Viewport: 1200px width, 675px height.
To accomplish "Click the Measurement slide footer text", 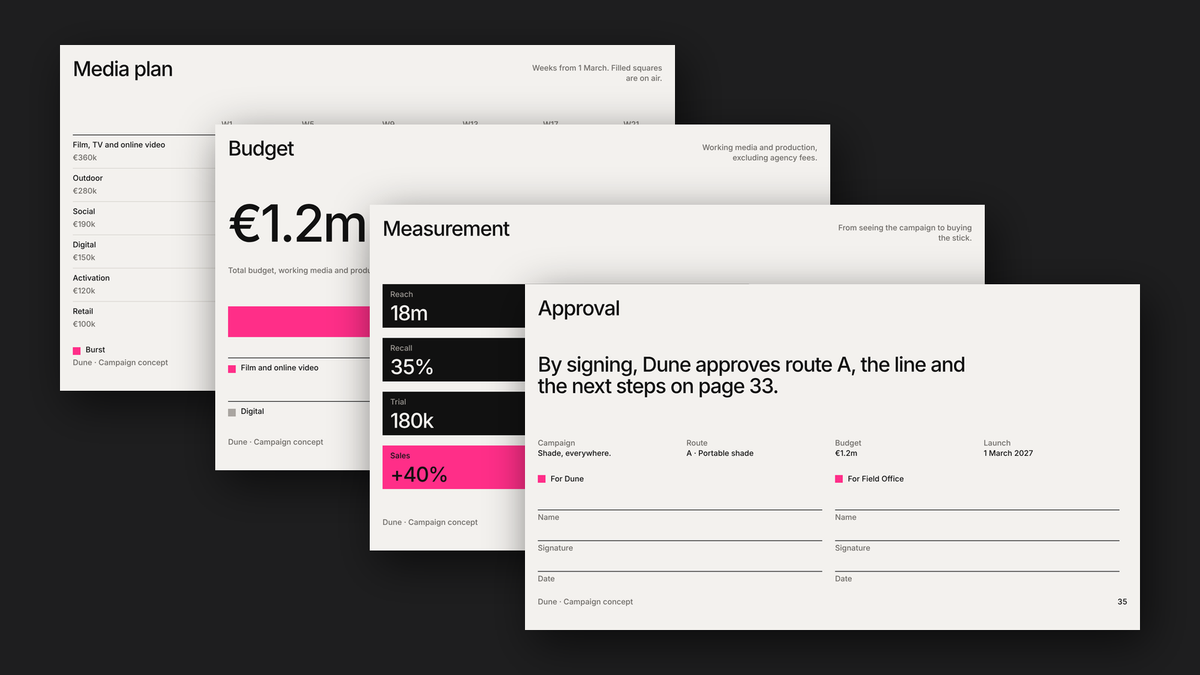I will tap(430, 522).
